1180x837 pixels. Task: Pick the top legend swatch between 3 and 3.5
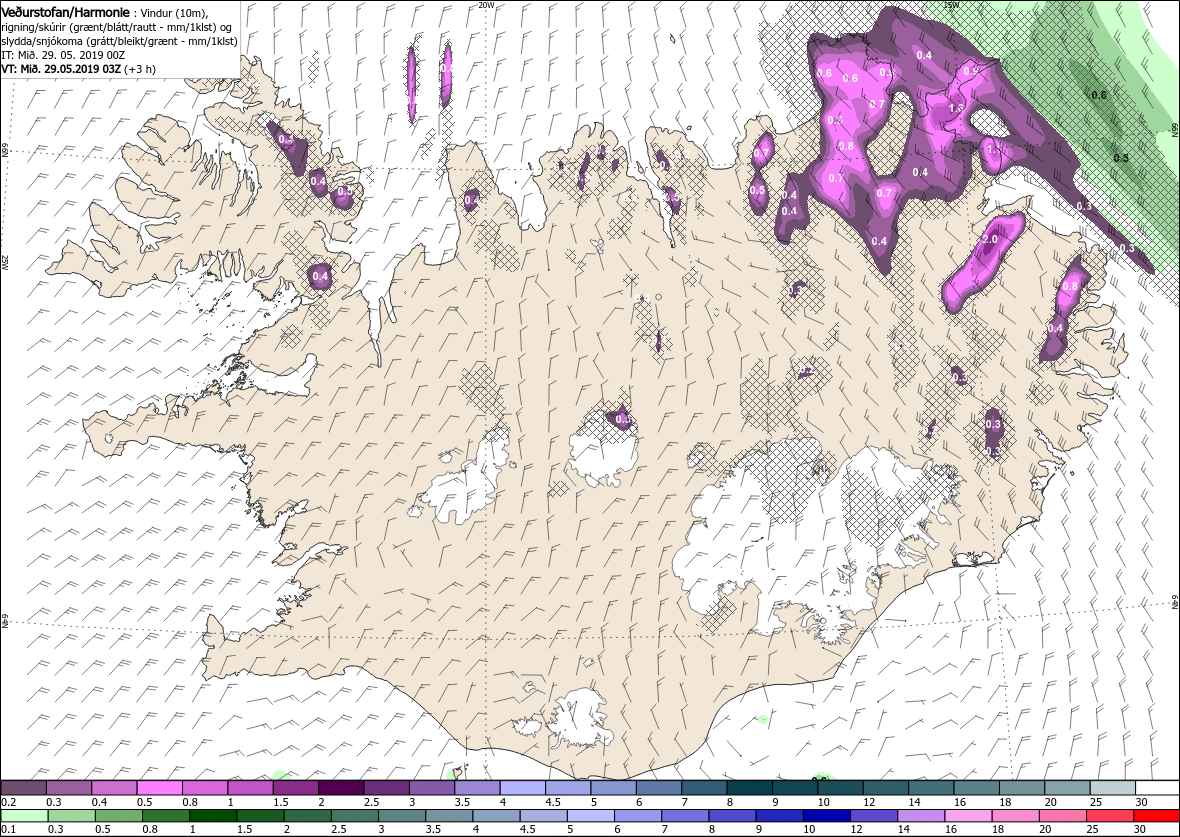click(x=431, y=788)
